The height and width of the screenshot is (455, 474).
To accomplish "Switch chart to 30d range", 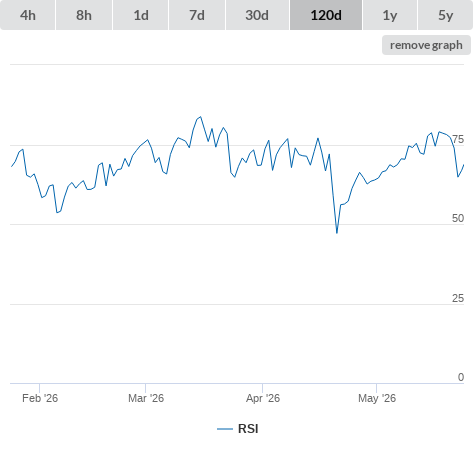I will click(x=257, y=15).
